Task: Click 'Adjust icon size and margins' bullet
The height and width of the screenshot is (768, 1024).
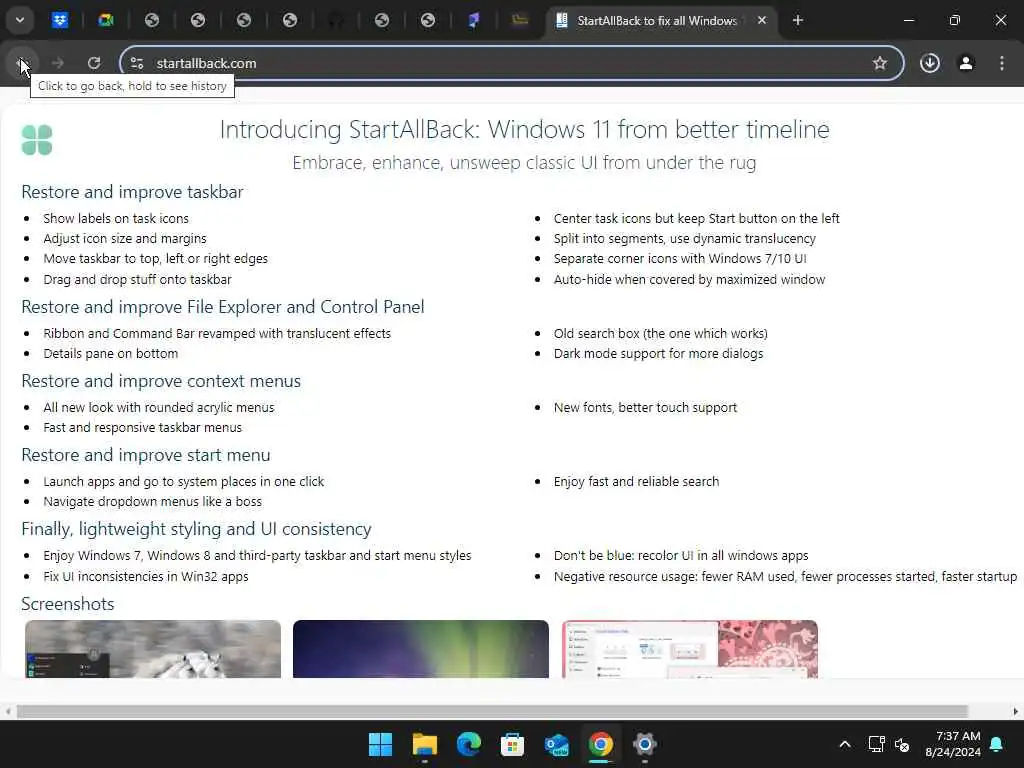Action: tap(125, 238)
